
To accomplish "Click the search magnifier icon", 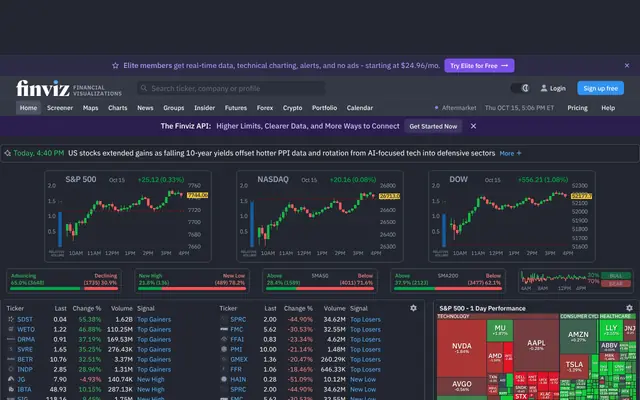I will (x=144, y=88).
